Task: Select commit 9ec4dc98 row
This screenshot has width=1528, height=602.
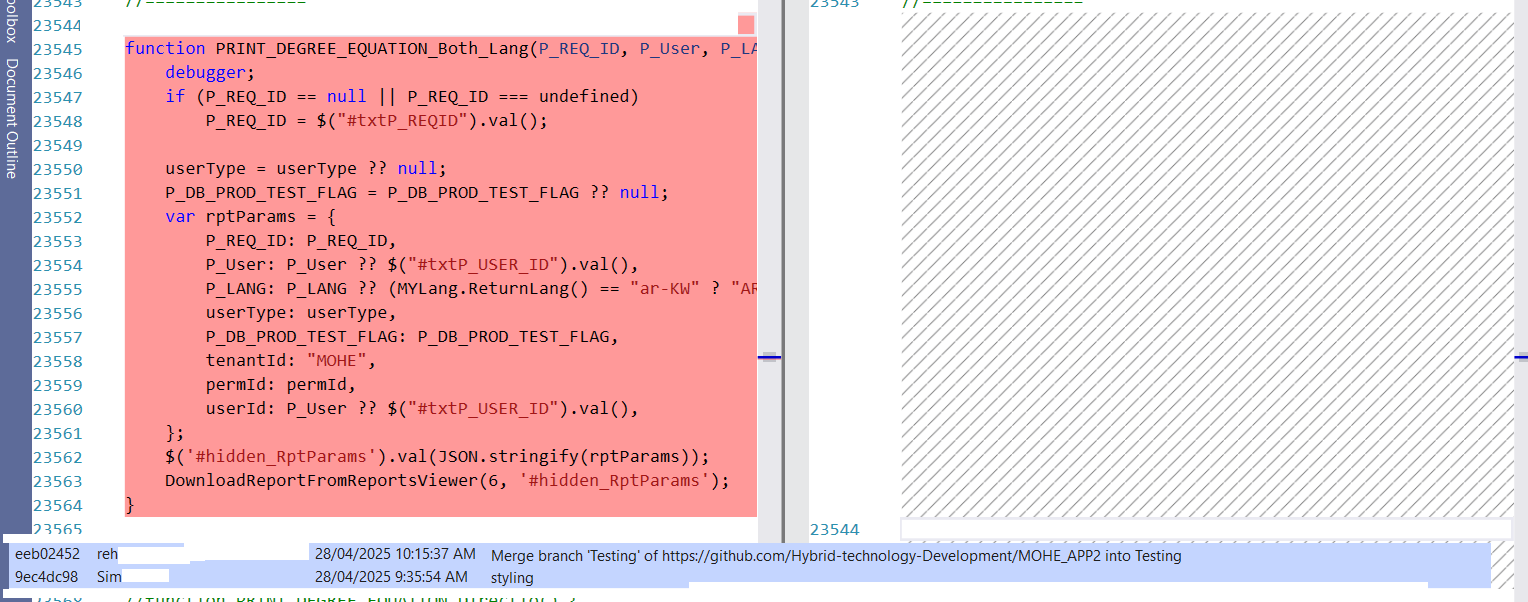Action: [x=750, y=577]
